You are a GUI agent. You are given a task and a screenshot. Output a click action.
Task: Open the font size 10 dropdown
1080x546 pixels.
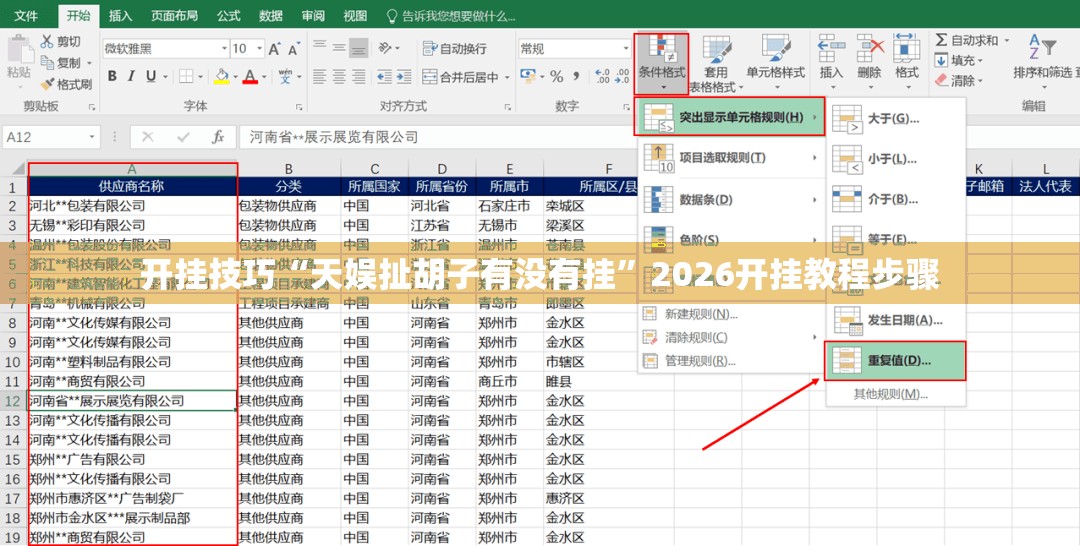[260, 48]
